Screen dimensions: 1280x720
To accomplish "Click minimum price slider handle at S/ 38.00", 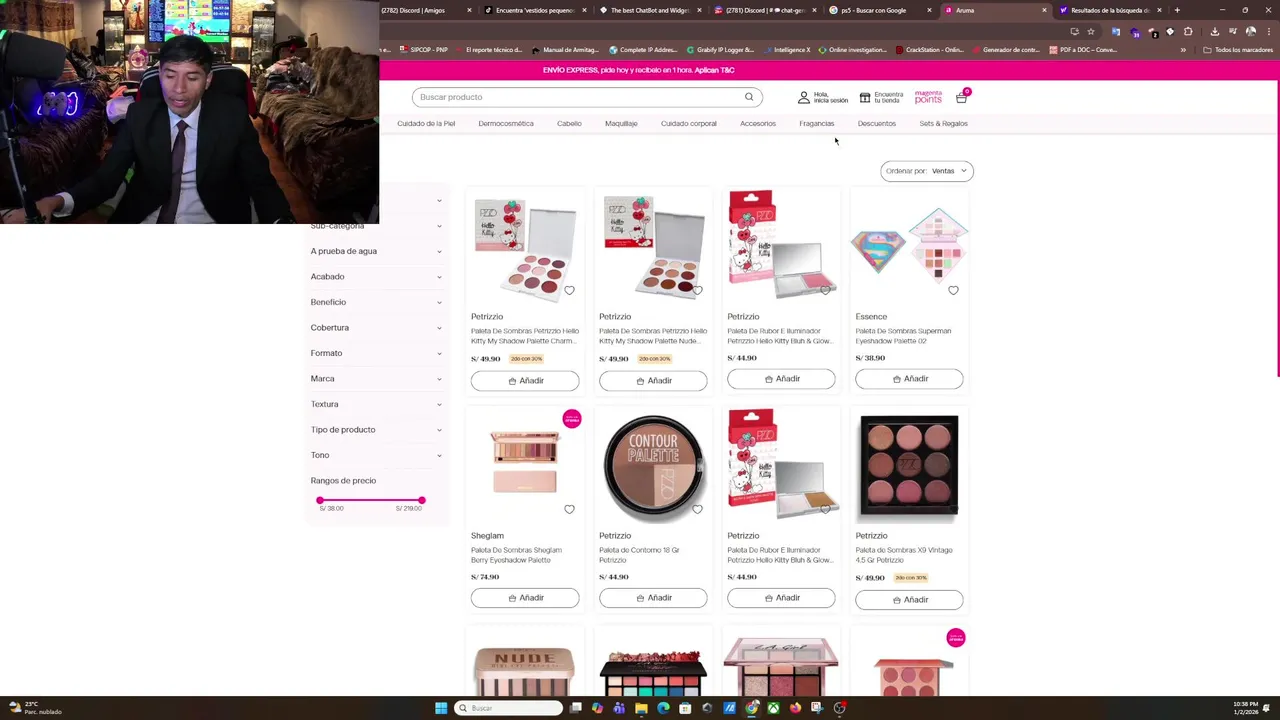I will tap(320, 500).
